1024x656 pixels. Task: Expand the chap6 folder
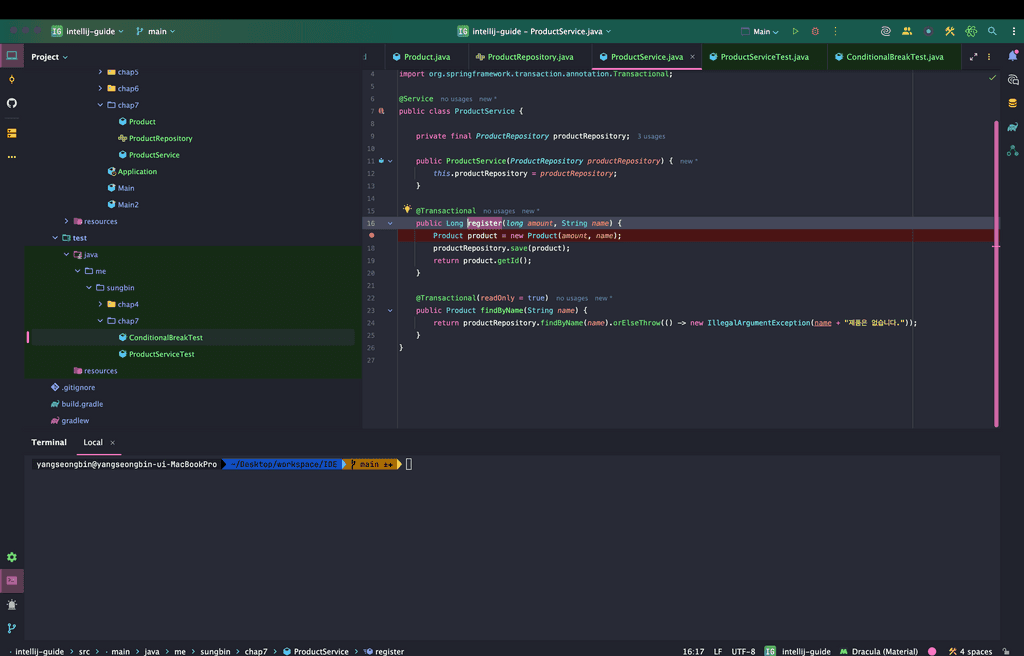pos(100,89)
